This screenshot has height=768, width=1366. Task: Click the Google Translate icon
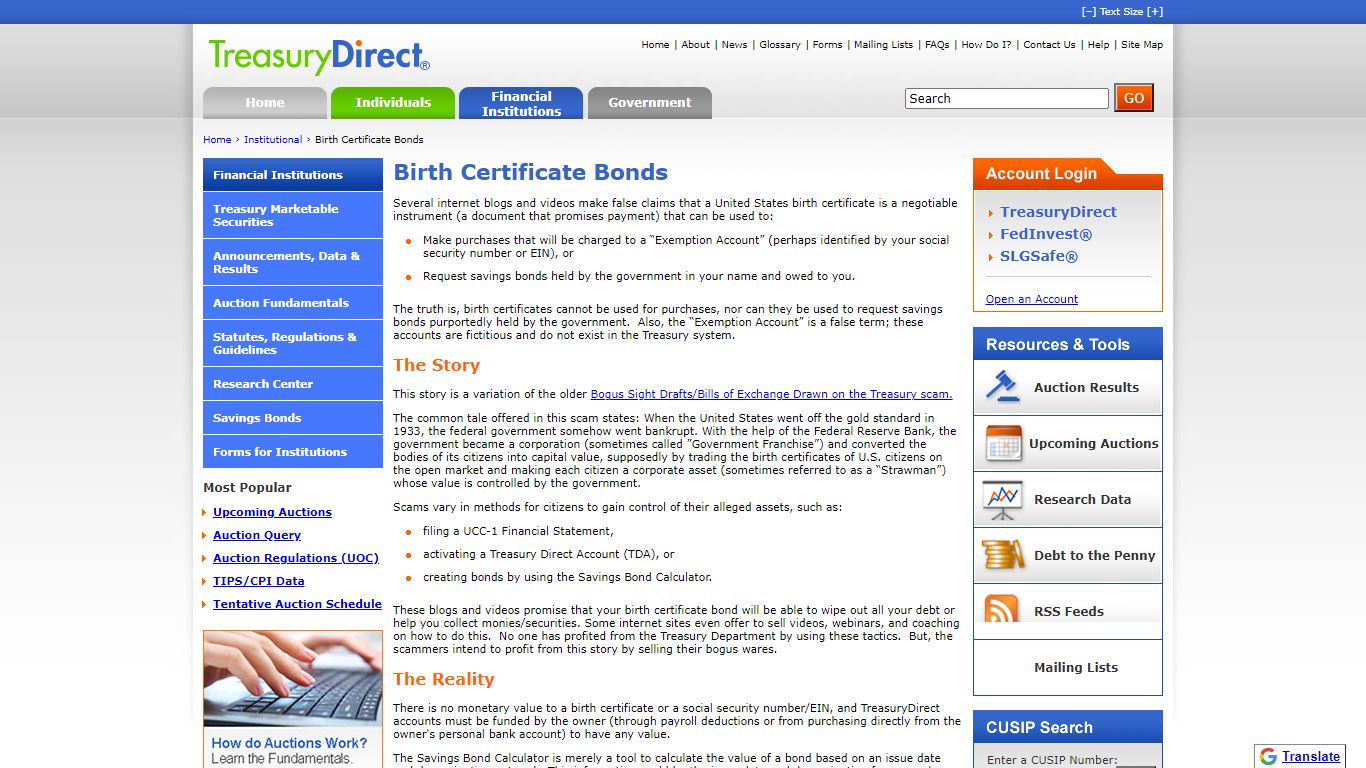(x=1268, y=756)
